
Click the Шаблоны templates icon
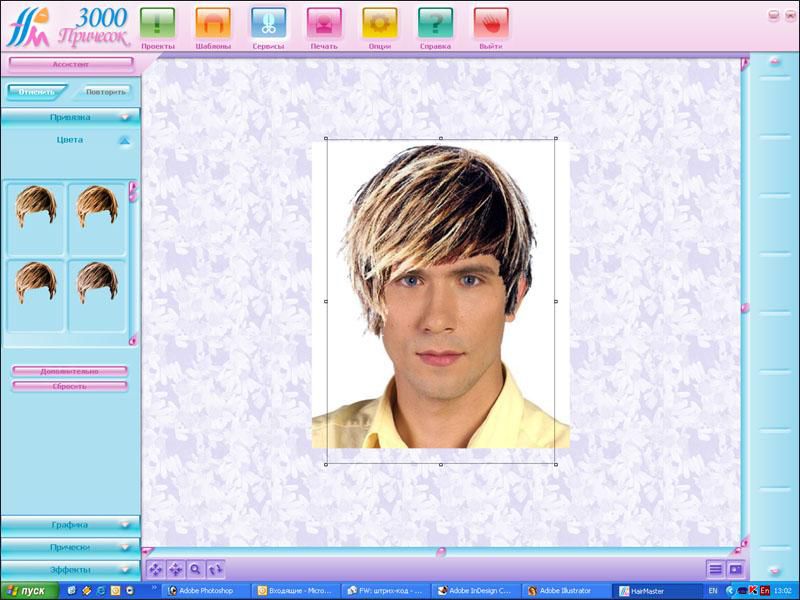[212, 22]
